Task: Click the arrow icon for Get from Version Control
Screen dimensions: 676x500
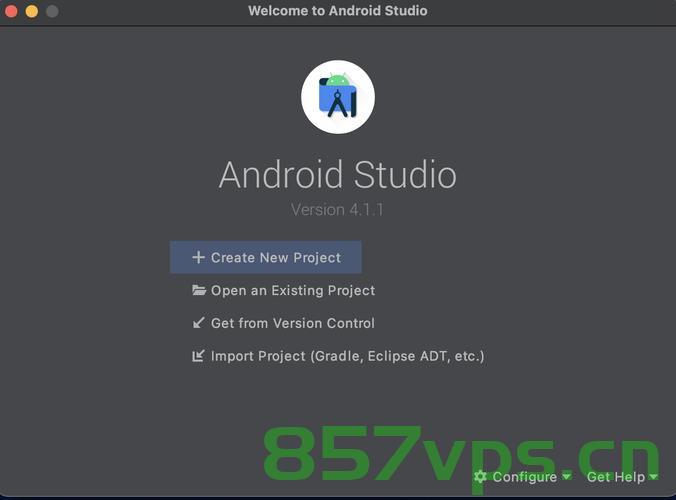Action: click(x=198, y=322)
